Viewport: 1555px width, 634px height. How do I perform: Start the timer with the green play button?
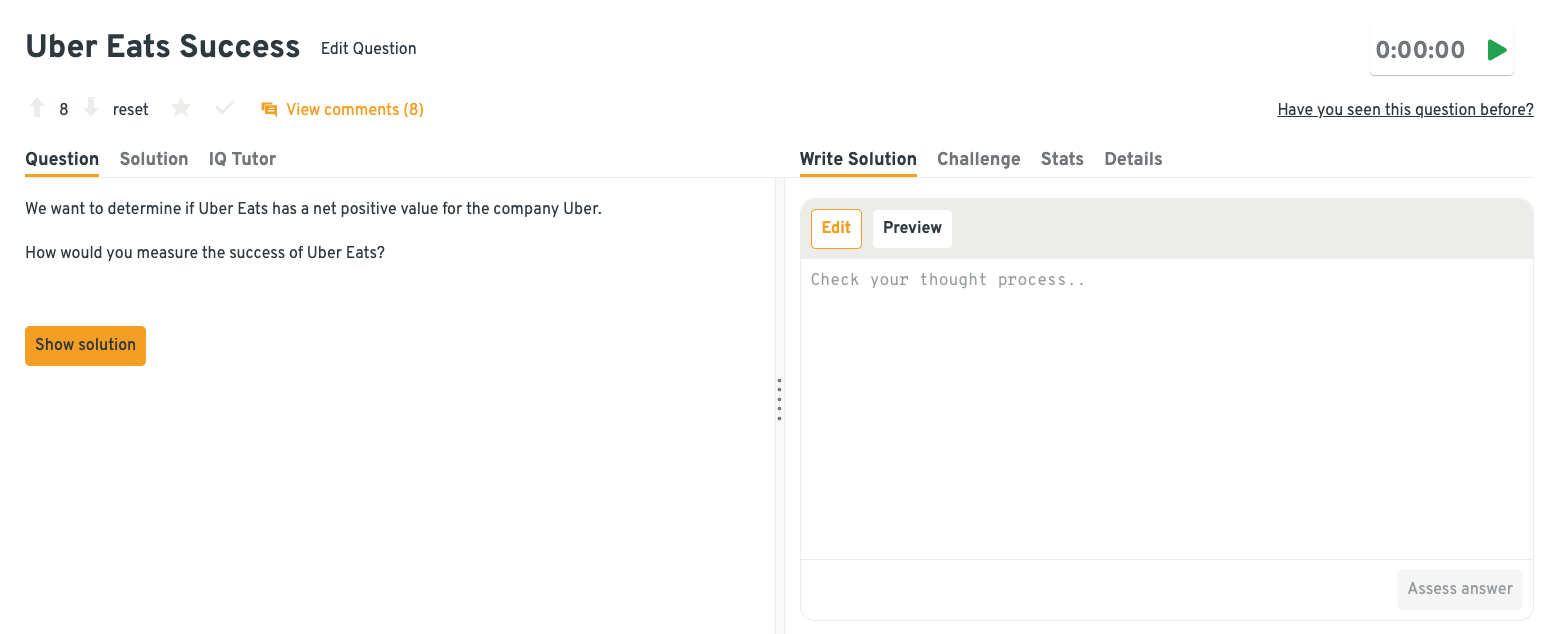[1496, 50]
